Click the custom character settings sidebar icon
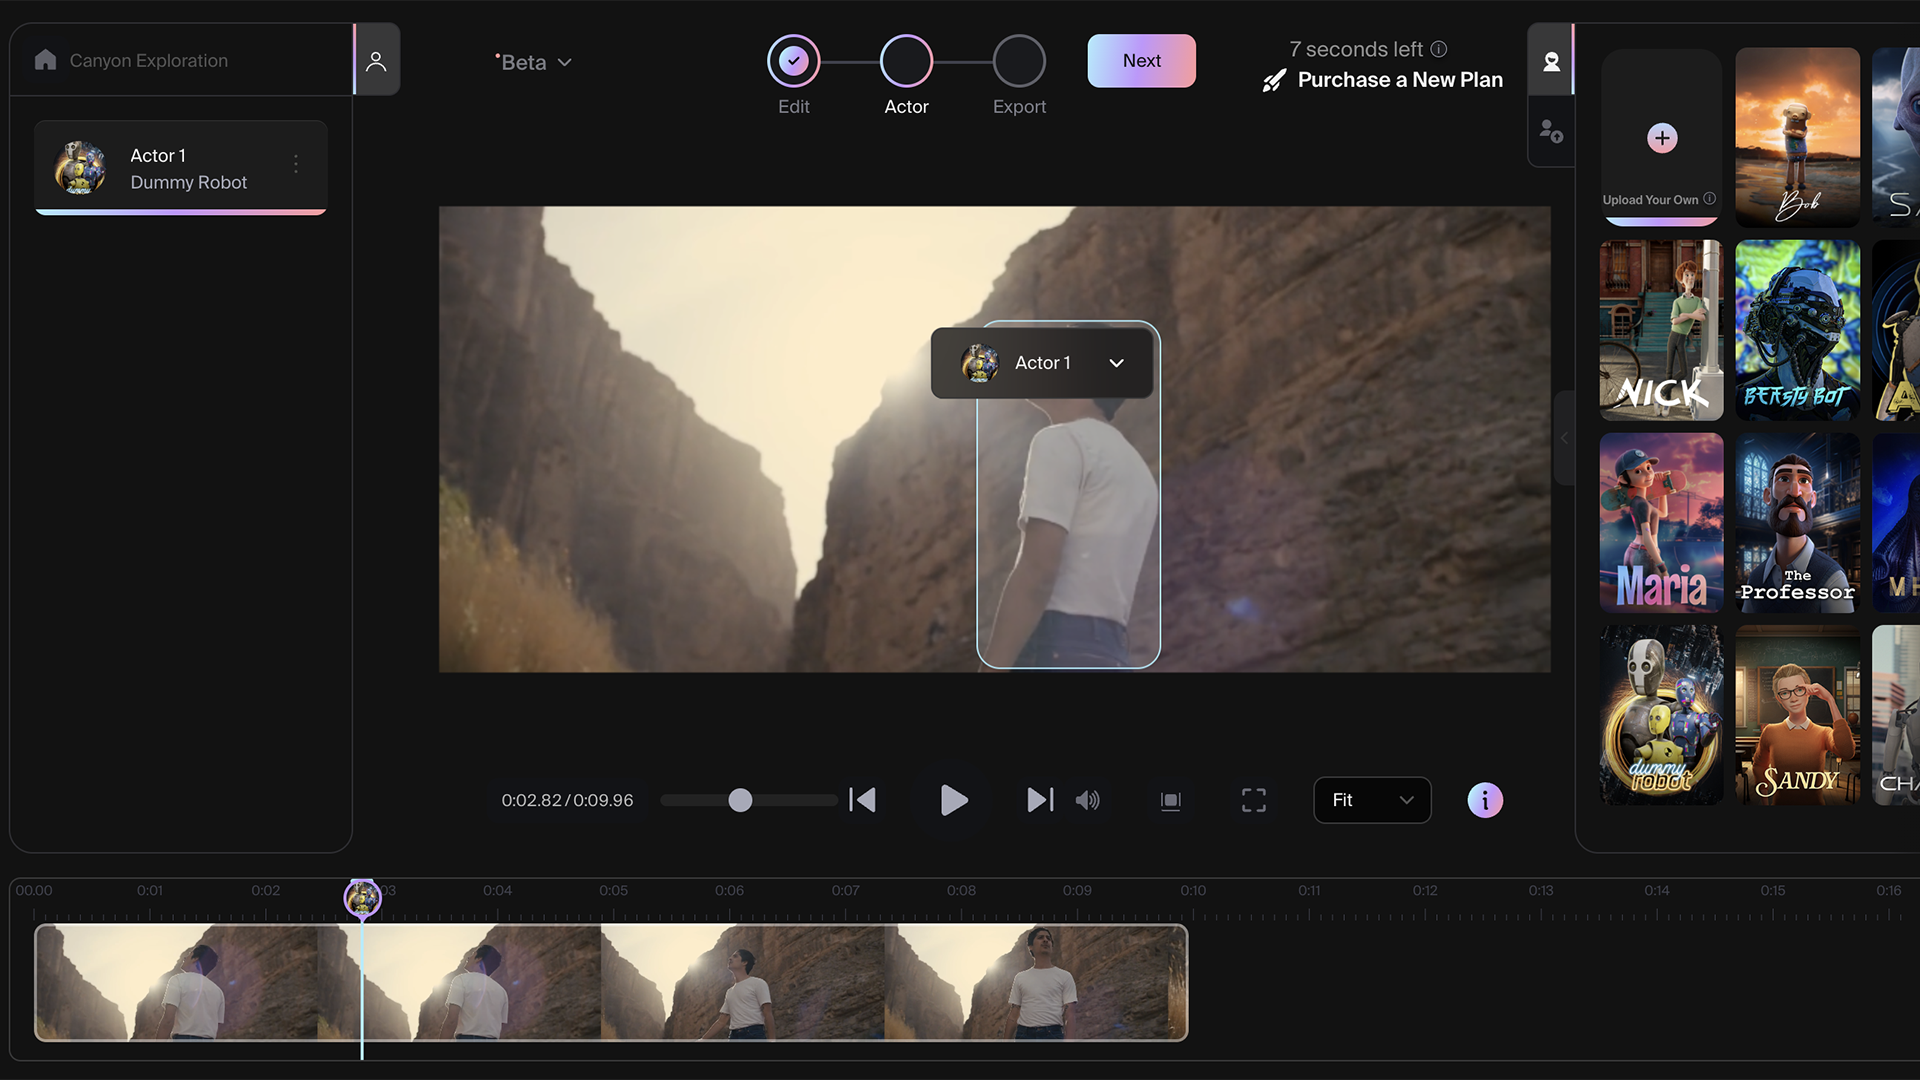 (x=1551, y=131)
